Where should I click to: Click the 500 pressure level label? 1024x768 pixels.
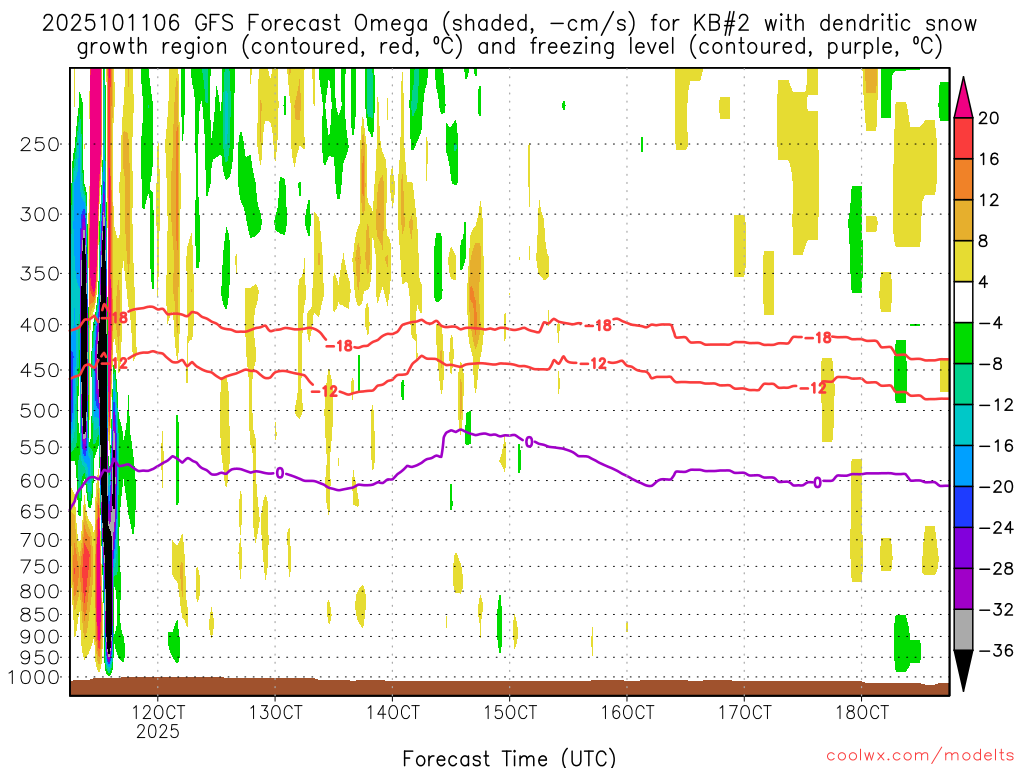point(40,411)
